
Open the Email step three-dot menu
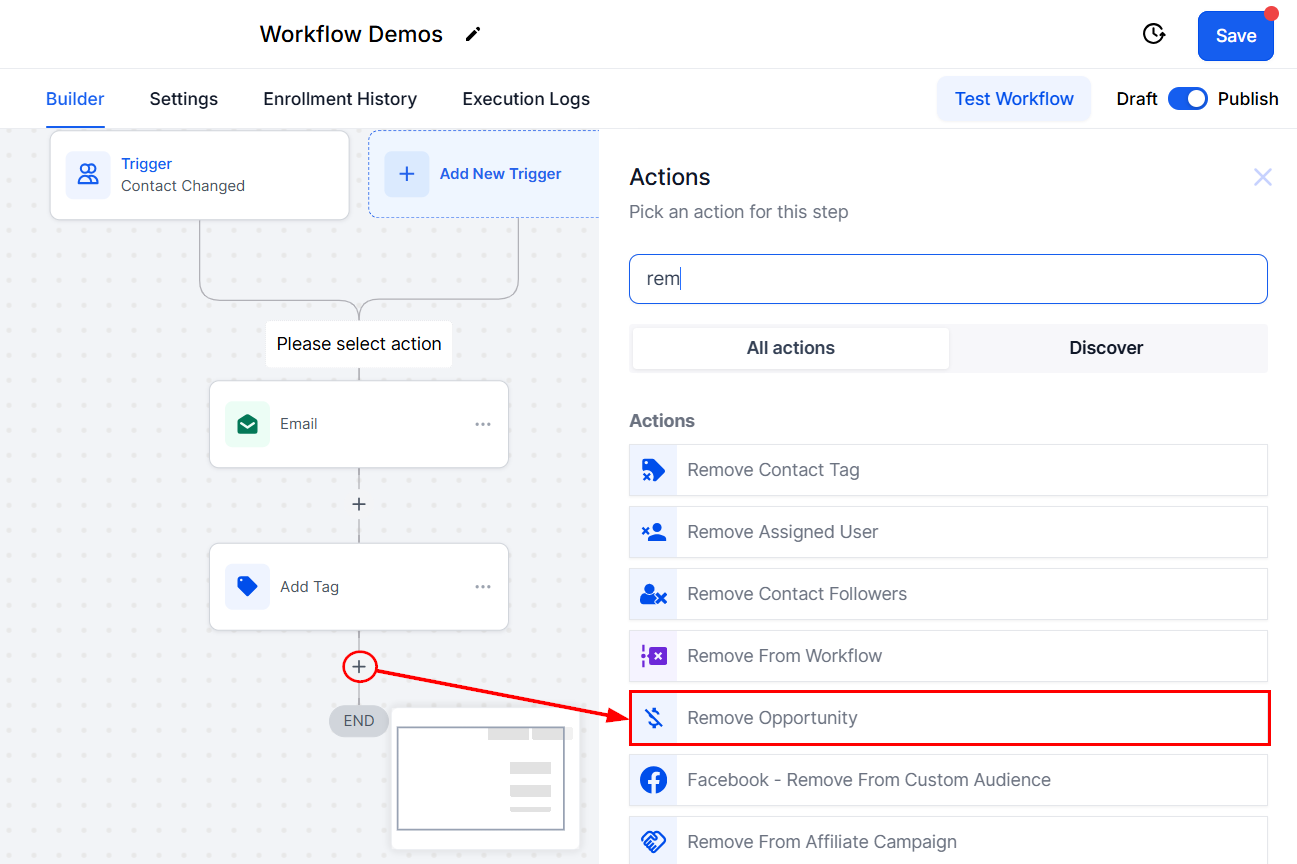(483, 424)
